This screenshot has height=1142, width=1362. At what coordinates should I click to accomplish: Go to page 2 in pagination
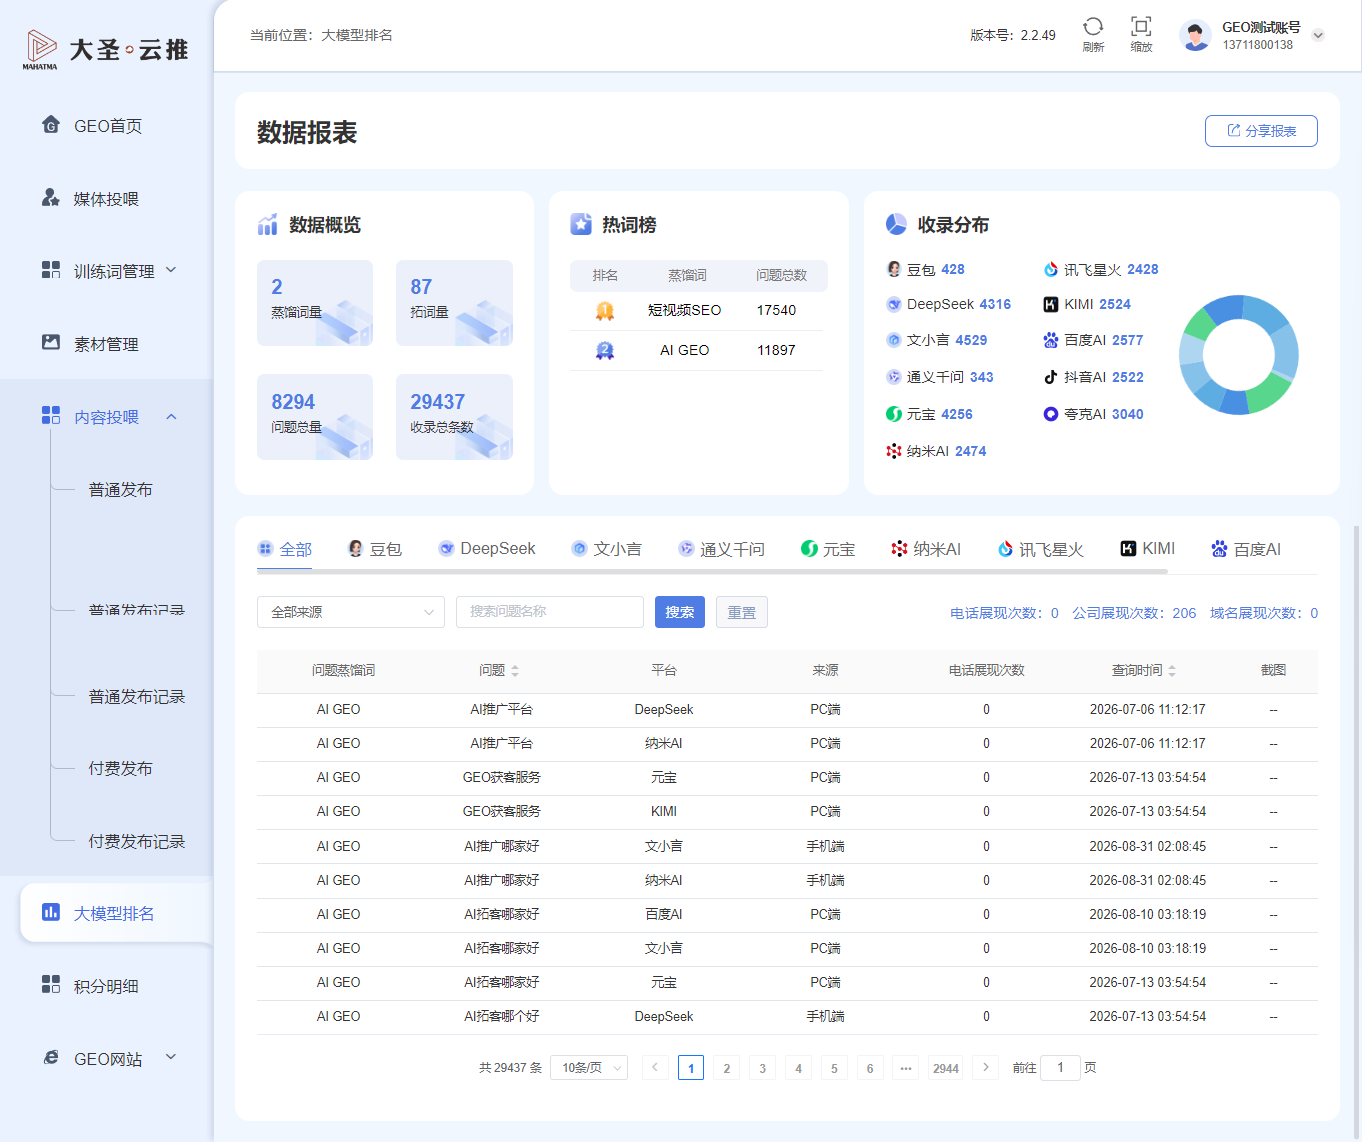click(727, 1068)
